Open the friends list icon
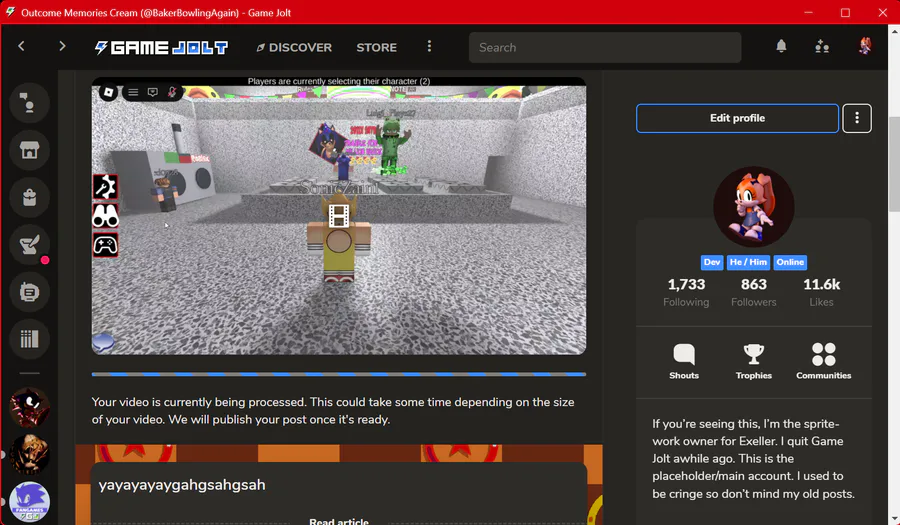Screen dimensions: 900x525 (x=822, y=46)
